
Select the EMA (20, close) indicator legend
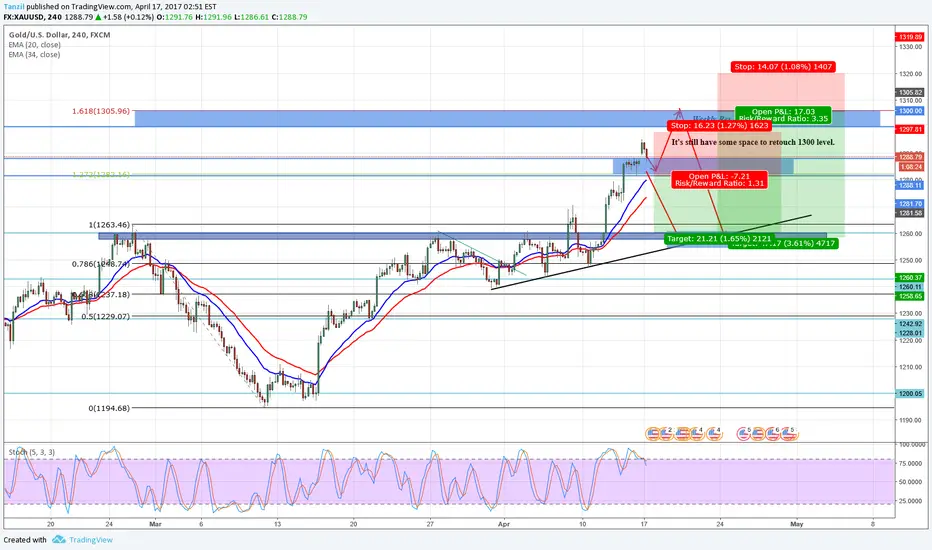34,45
